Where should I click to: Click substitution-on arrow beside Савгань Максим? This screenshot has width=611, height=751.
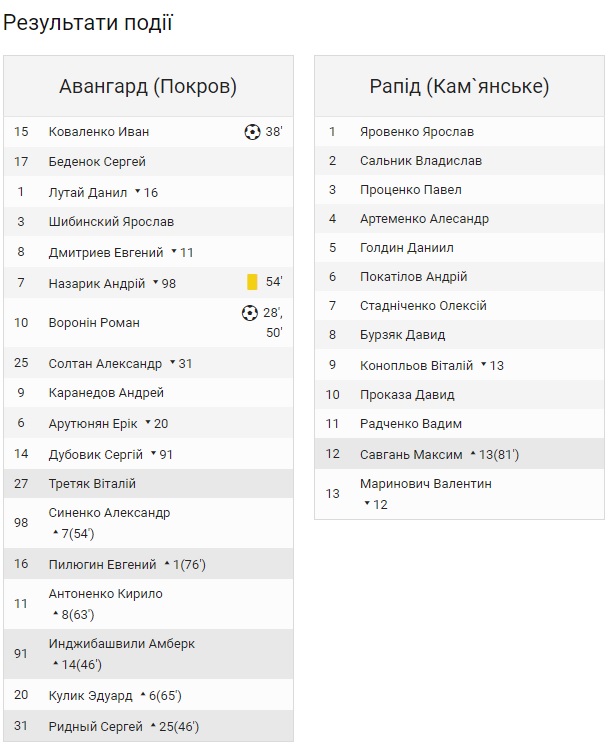472,454
